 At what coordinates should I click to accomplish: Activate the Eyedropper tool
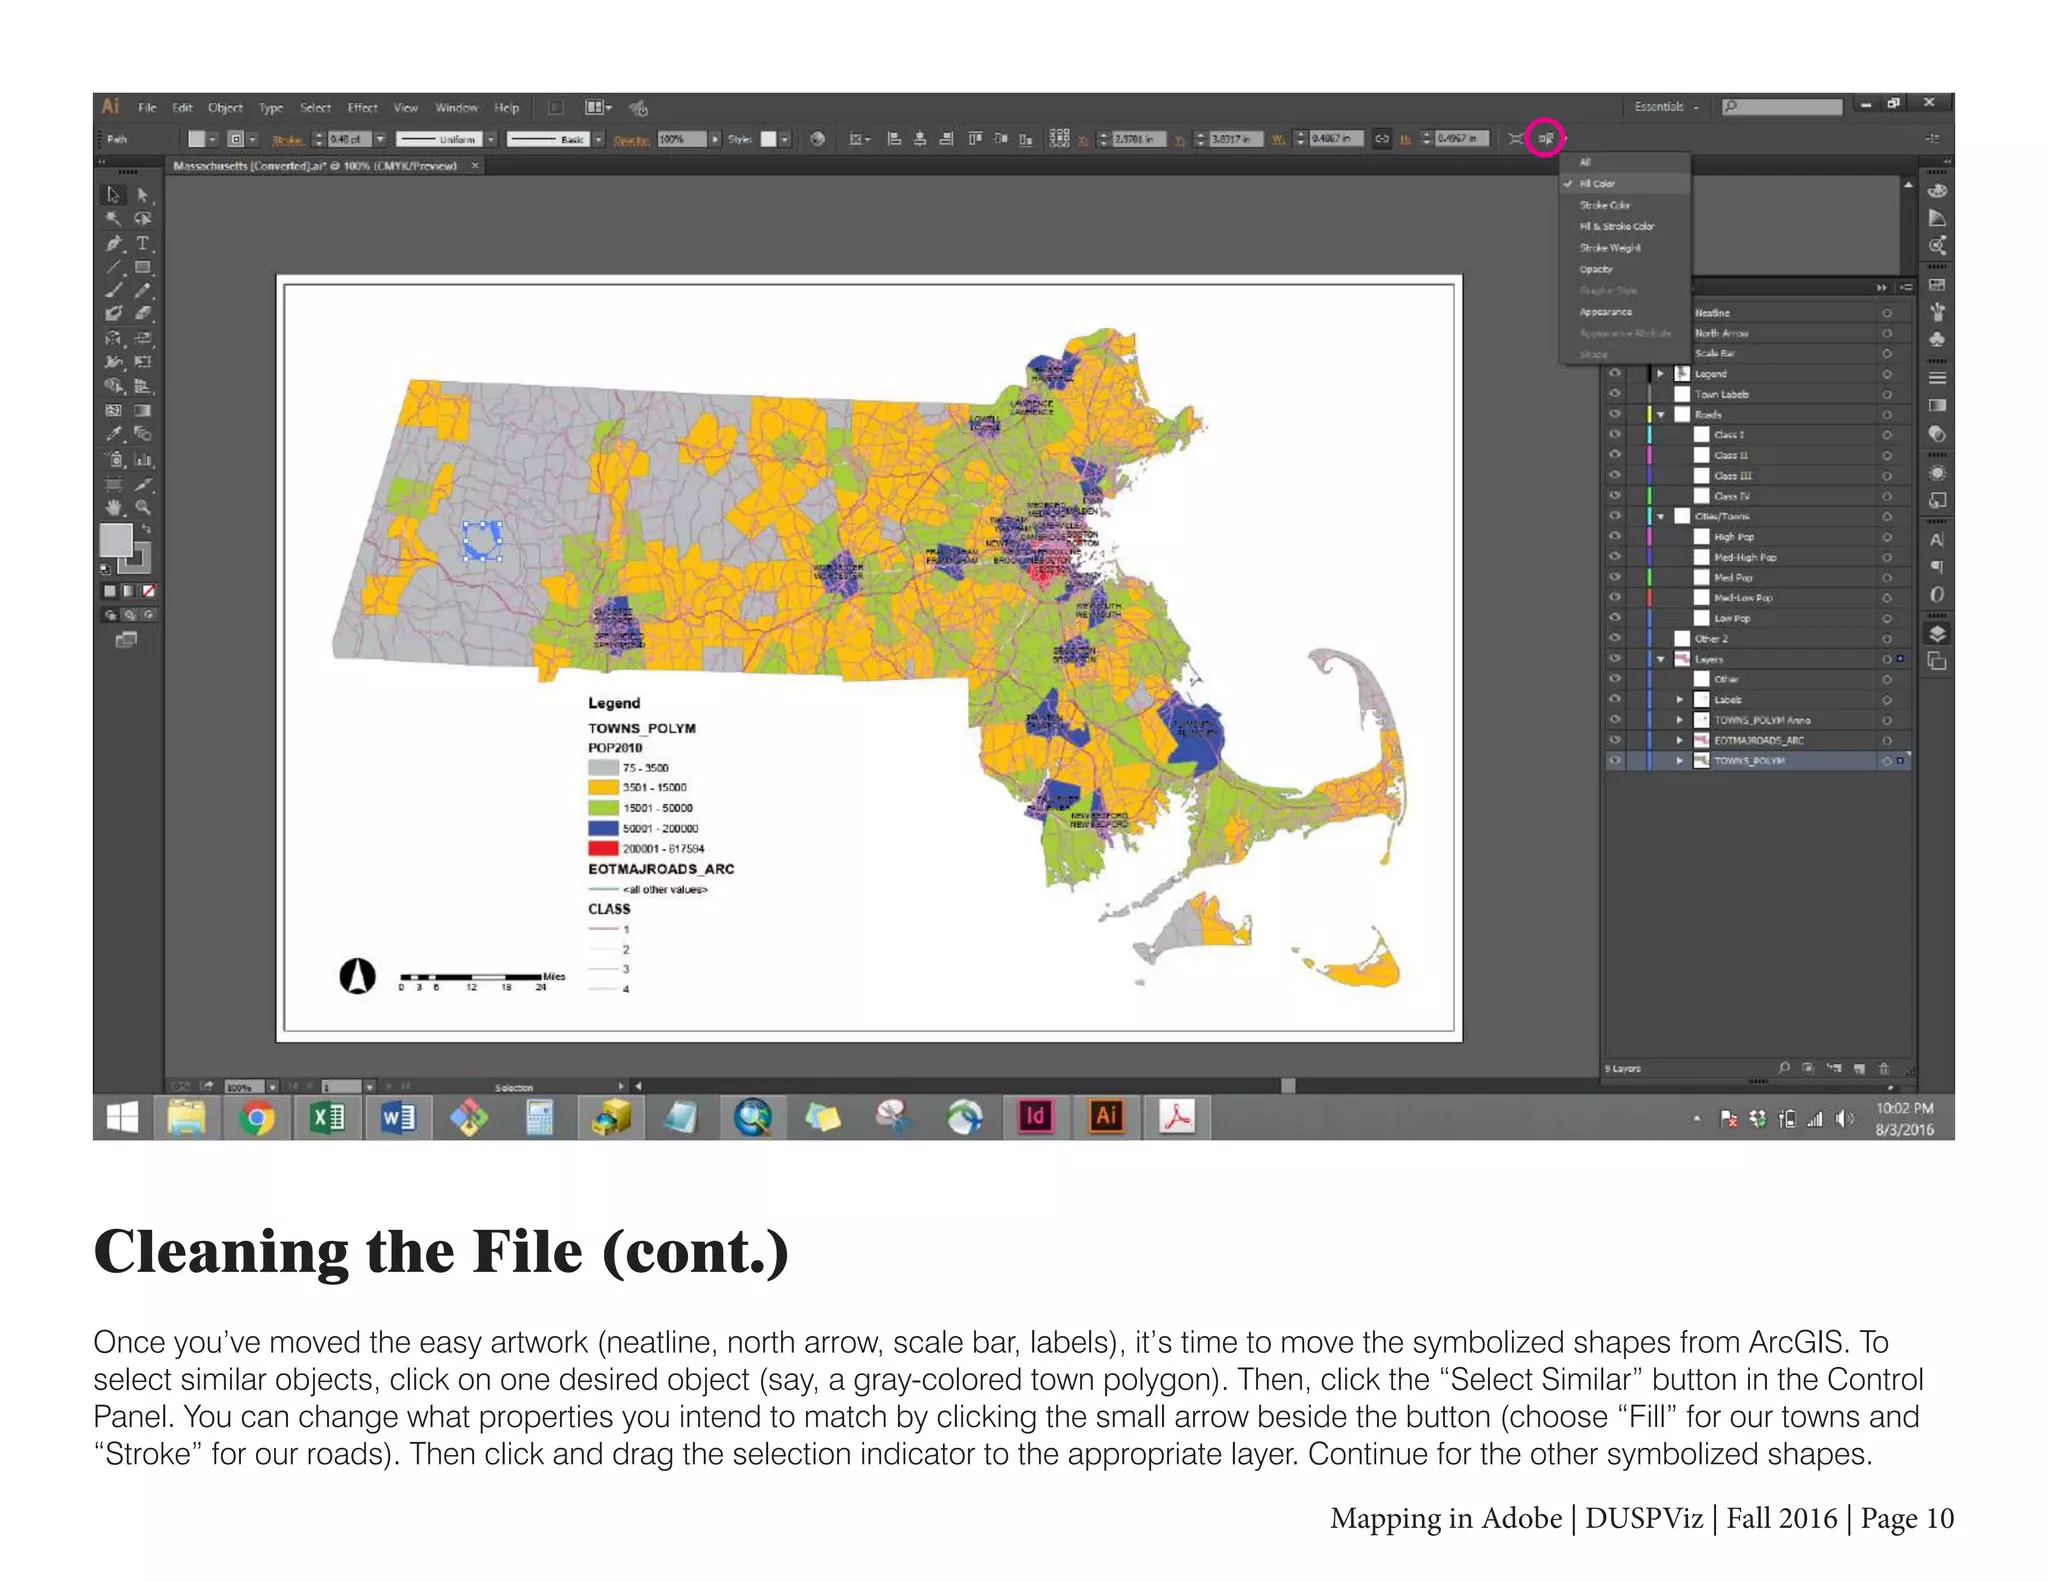[x=114, y=435]
